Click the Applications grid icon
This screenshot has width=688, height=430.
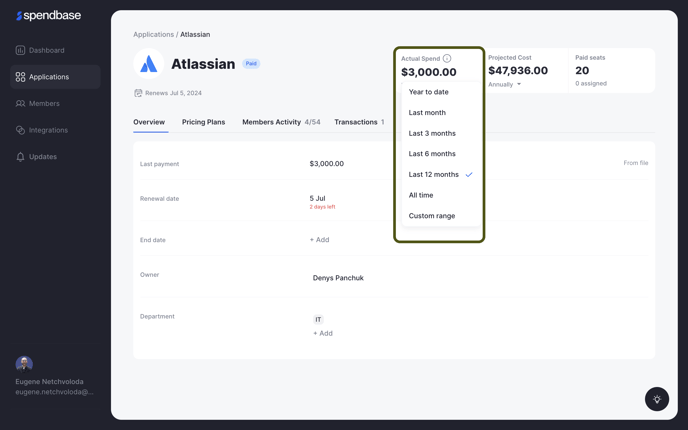click(x=20, y=77)
